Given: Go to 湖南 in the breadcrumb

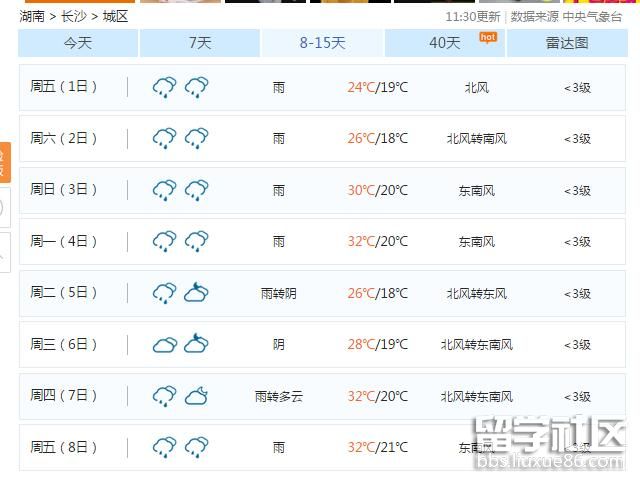Looking at the screenshot, I should coord(32,16).
